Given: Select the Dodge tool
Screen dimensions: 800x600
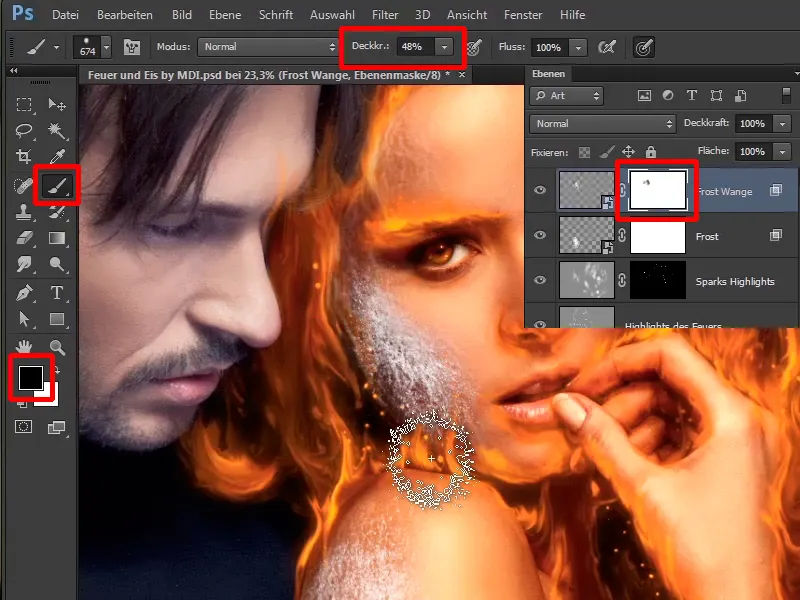Looking at the screenshot, I should click(57, 264).
